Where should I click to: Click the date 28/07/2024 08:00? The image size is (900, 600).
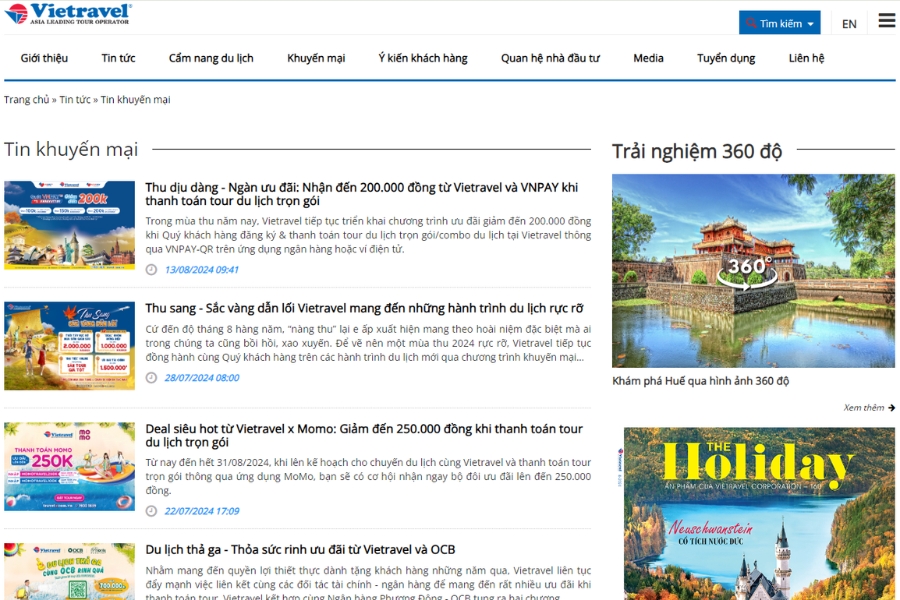202,378
